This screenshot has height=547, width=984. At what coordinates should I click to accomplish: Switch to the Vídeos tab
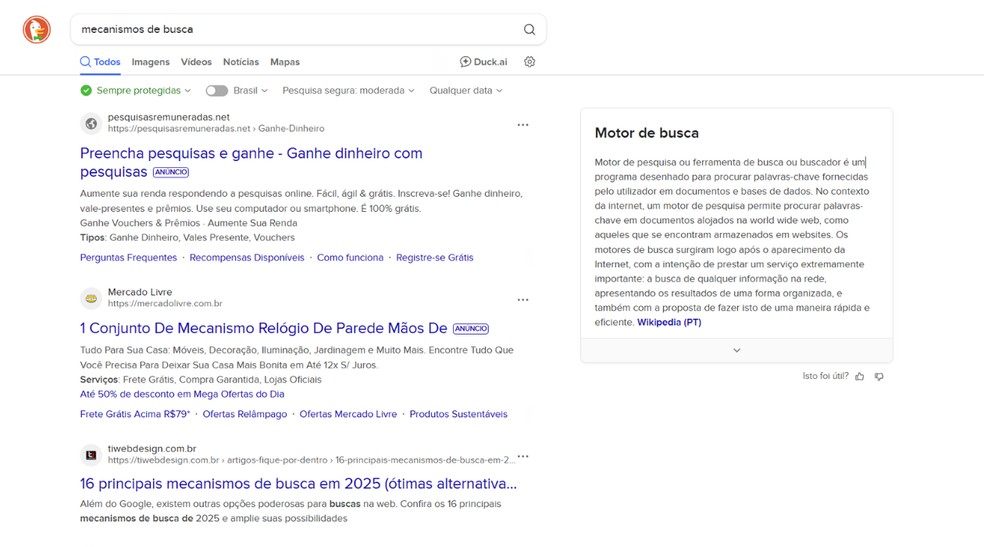pyautogui.click(x=196, y=62)
